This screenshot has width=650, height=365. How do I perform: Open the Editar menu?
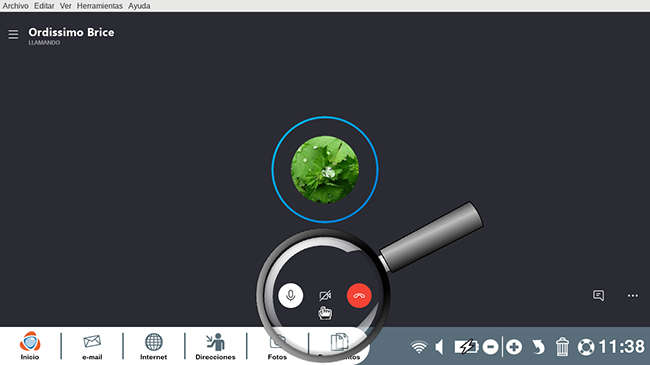click(x=44, y=6)
